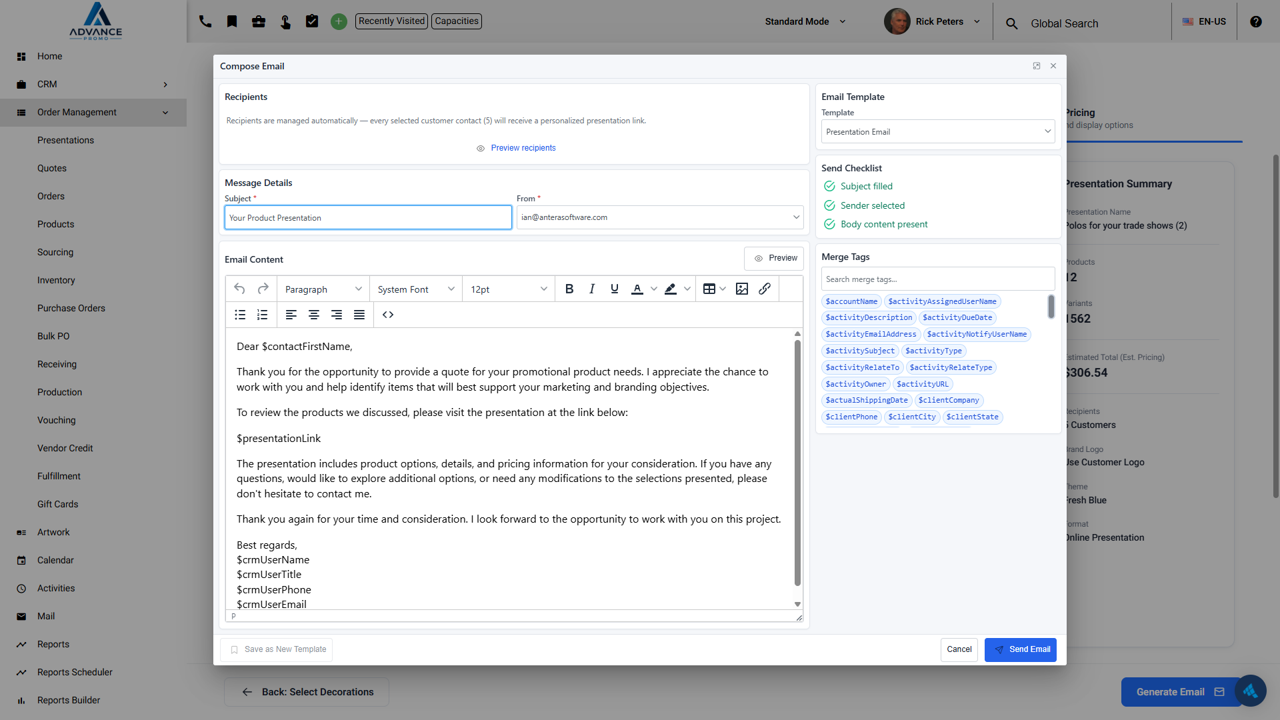Click Preview recipients link
The height and width of the screenshot is (720, 1280).
tap(515, 148)
